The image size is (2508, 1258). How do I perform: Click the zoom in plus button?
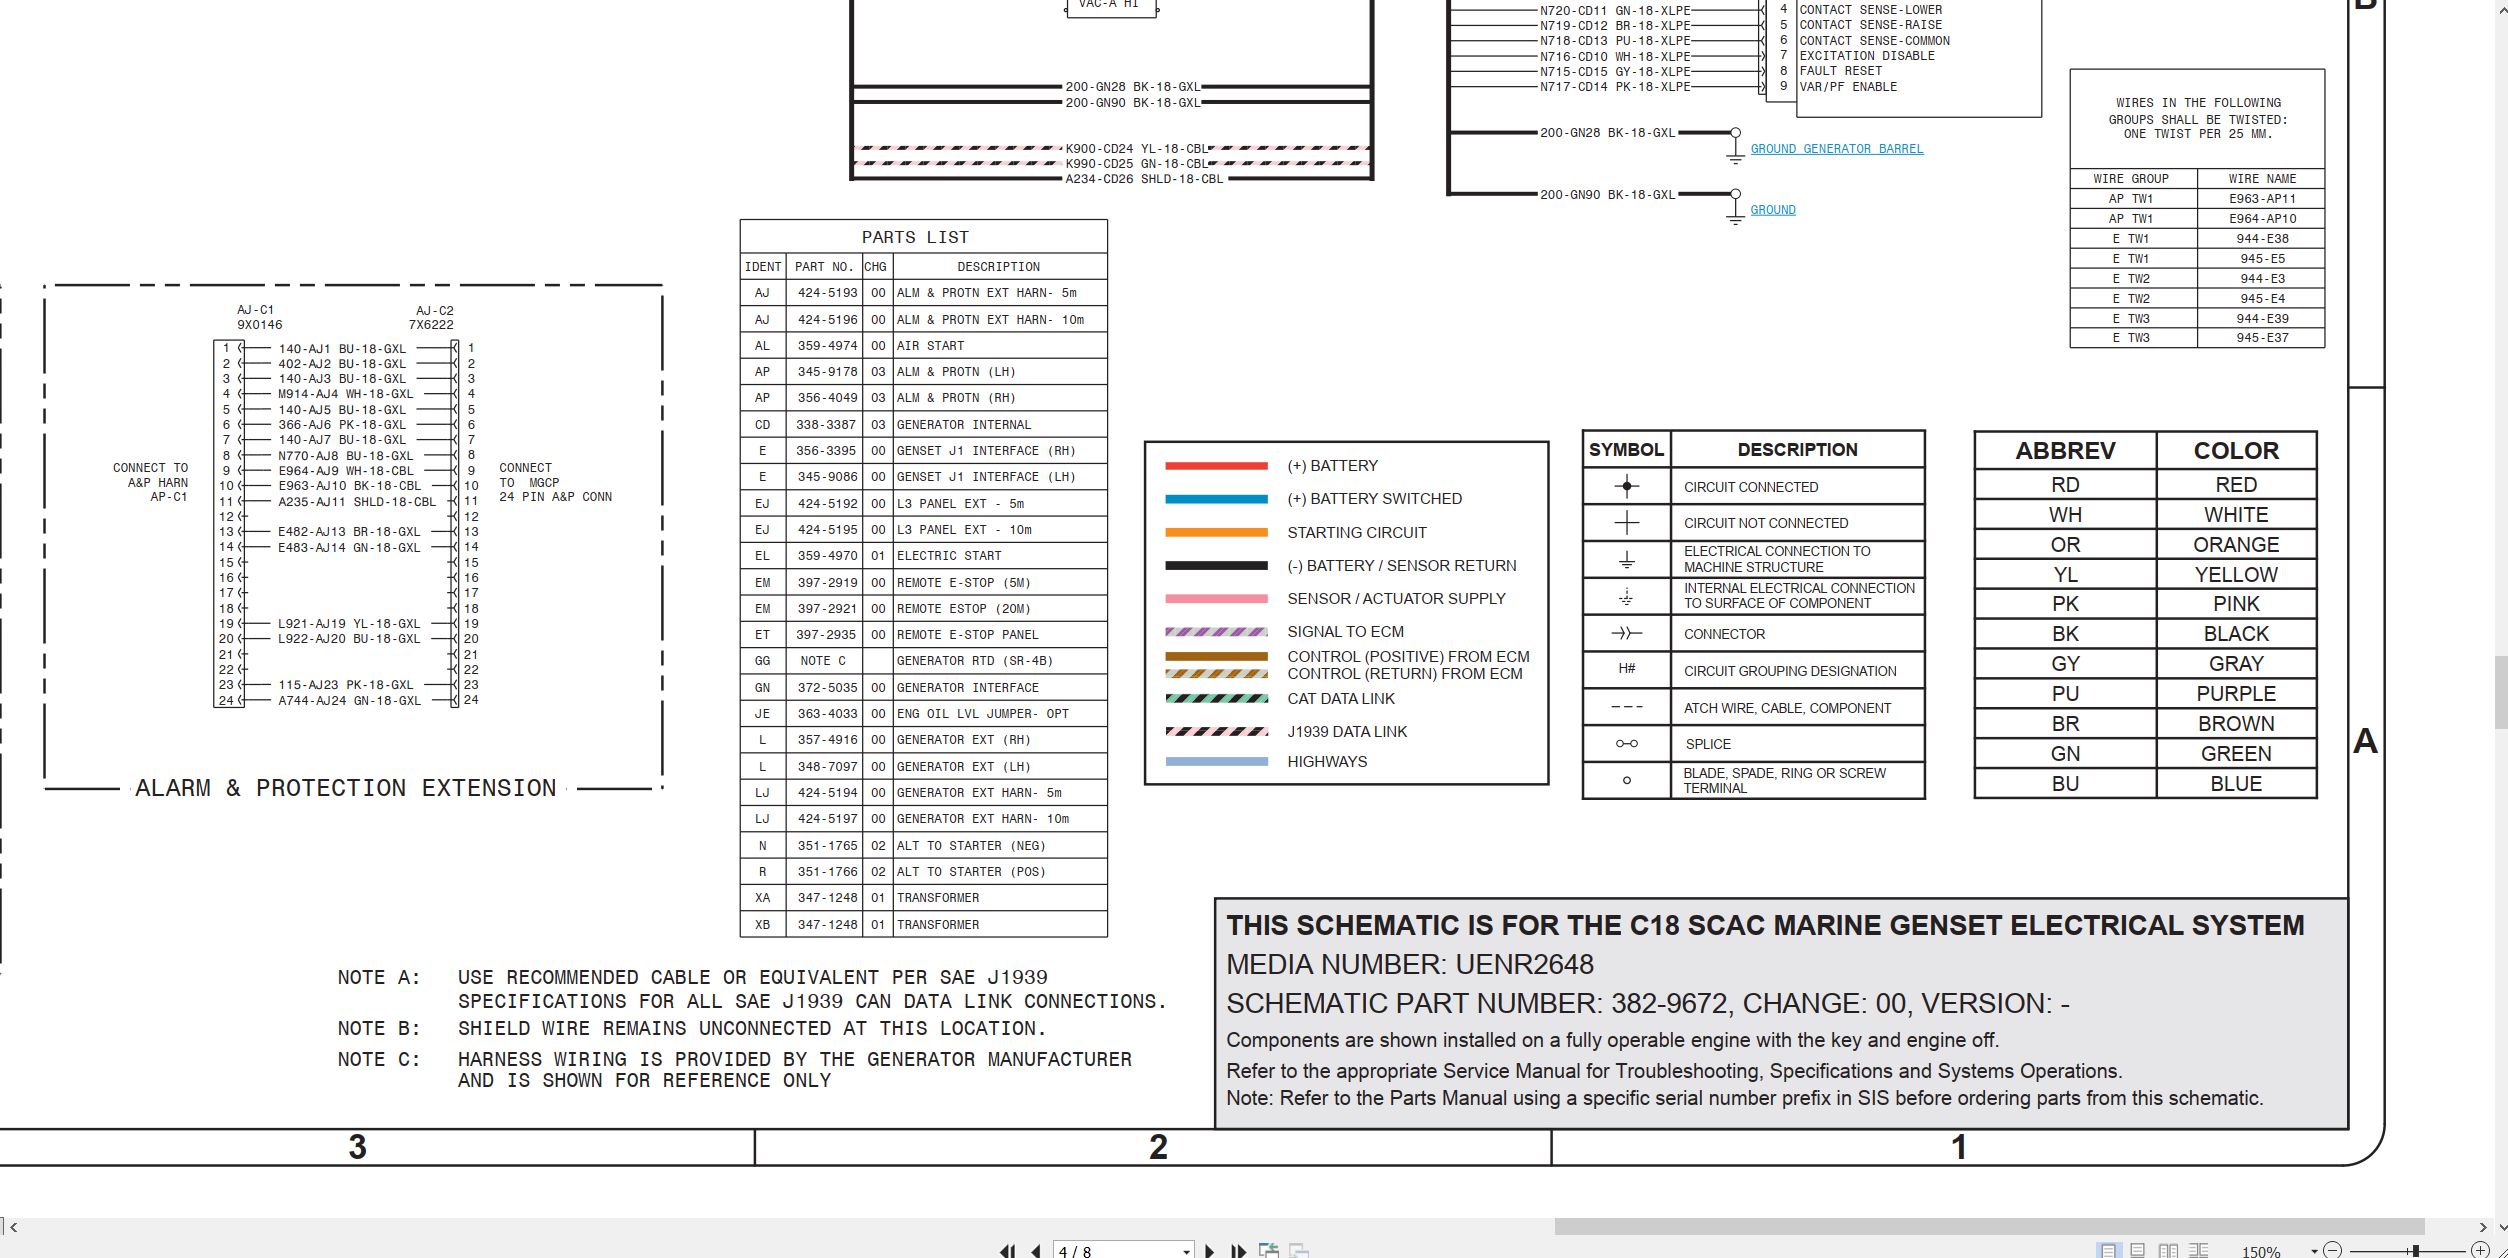click(2480, 1249)
